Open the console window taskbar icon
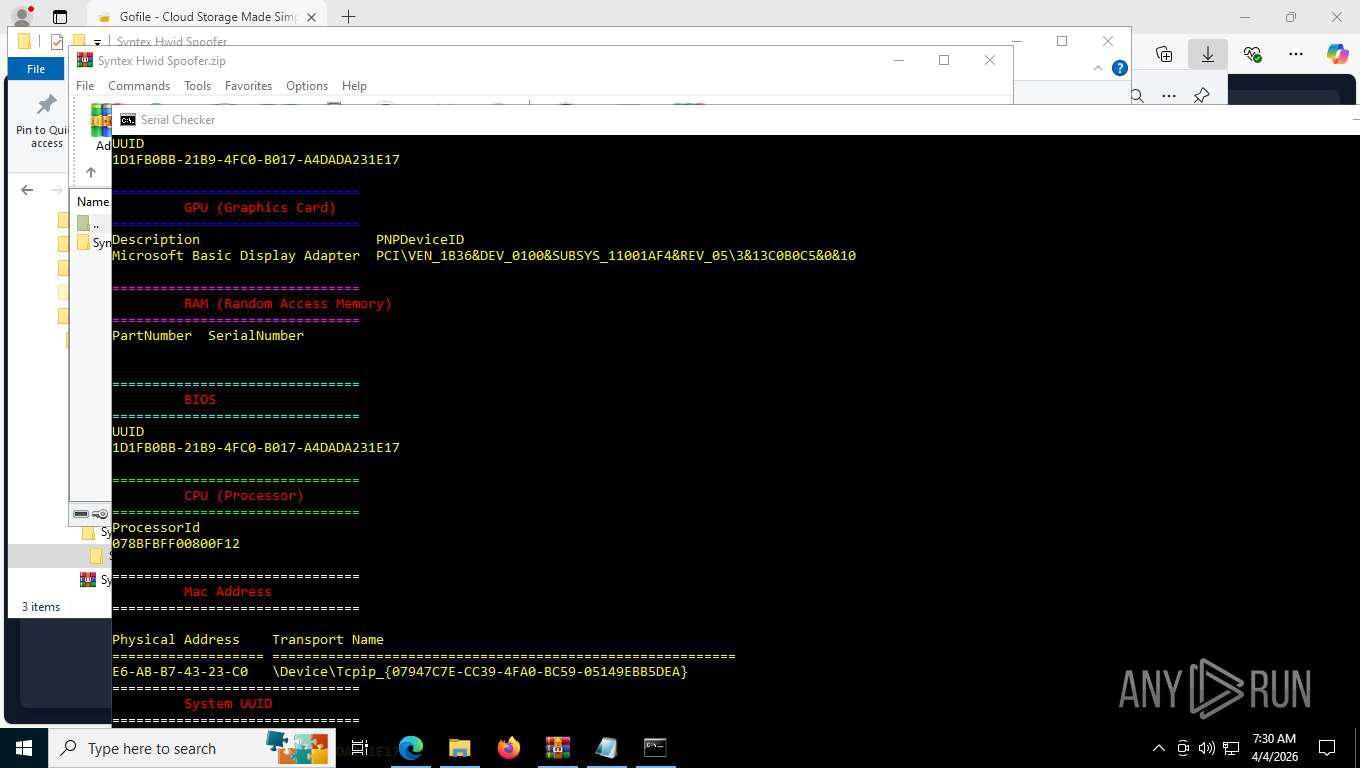The width and height of the screenshot is (1360, 768). (x=655, y=748)
